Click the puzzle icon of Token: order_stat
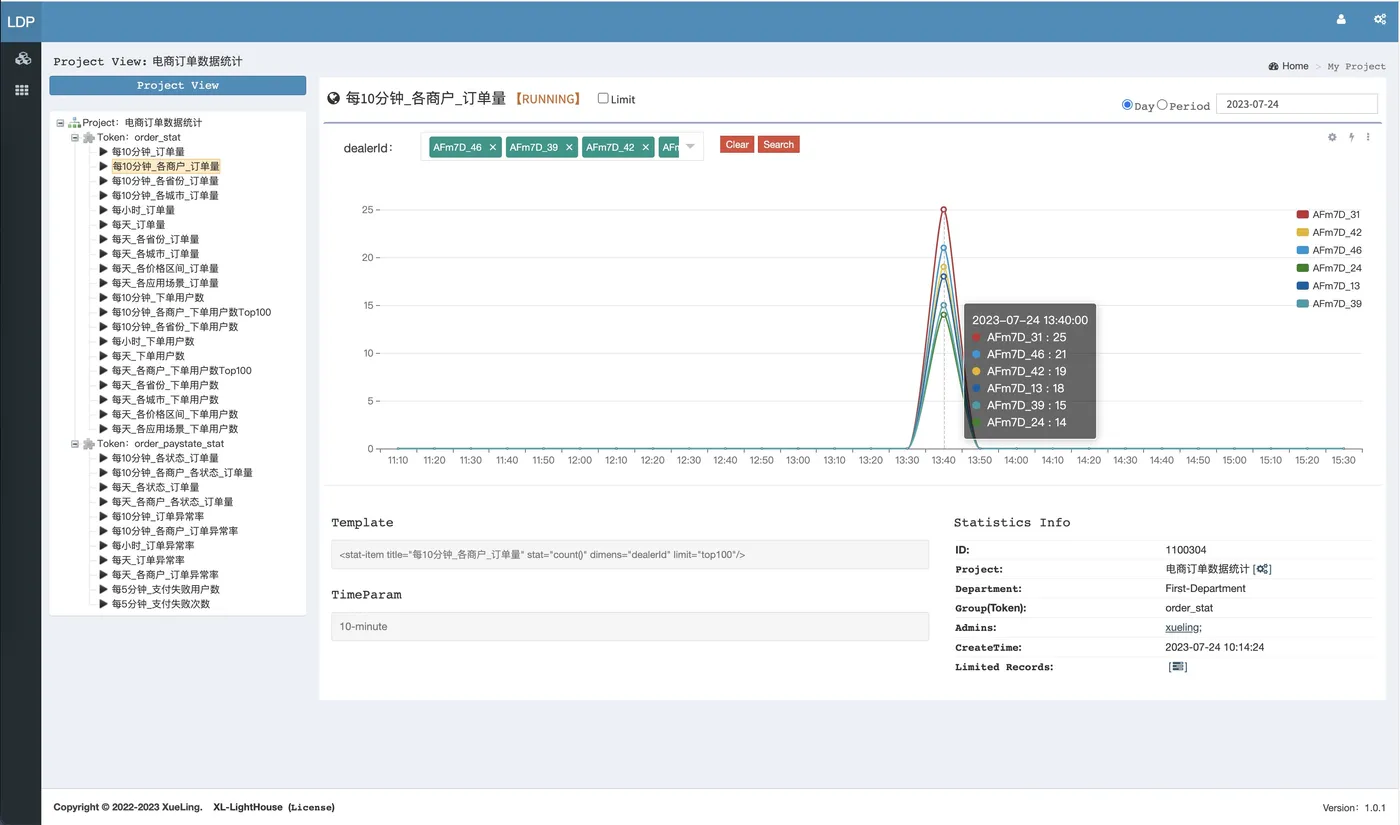Viewport: 1400px width, 825px height. pyautogui.click(x=89, y=137)
